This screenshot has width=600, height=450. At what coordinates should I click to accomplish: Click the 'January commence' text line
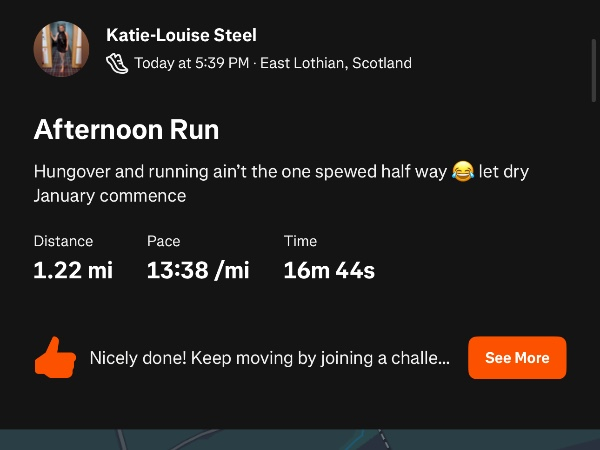[110, 196]
